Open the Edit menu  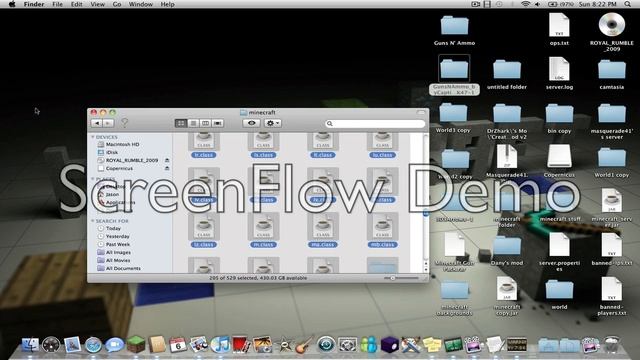point(76,4)
